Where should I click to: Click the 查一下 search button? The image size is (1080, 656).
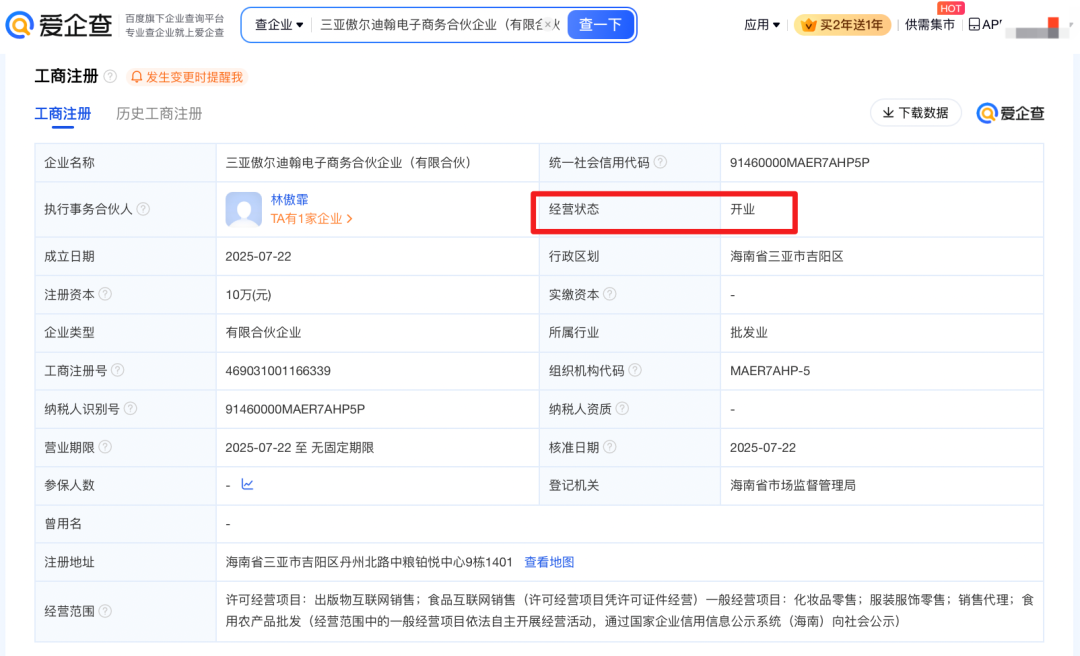600,25
